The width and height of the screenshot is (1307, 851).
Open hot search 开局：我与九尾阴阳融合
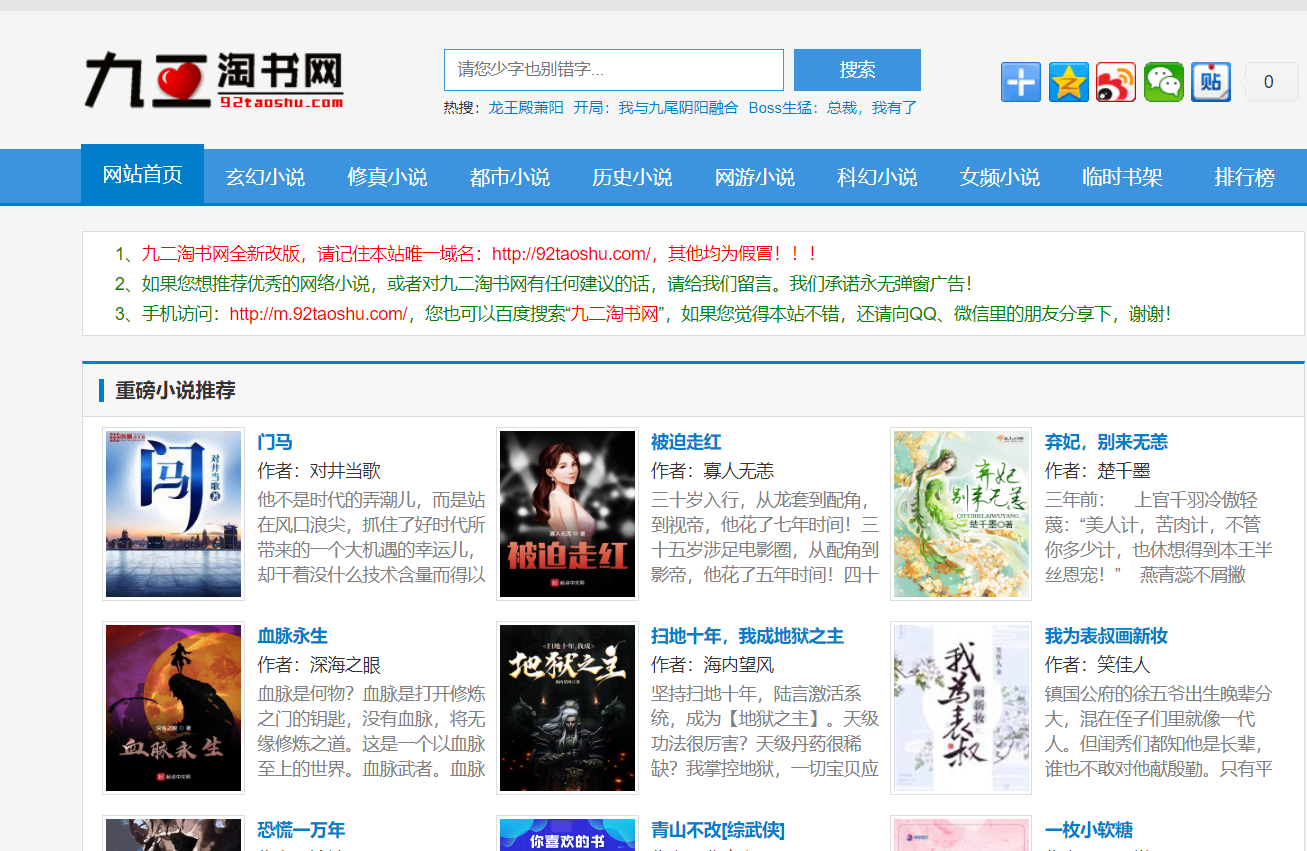click(x=656, y=108)
